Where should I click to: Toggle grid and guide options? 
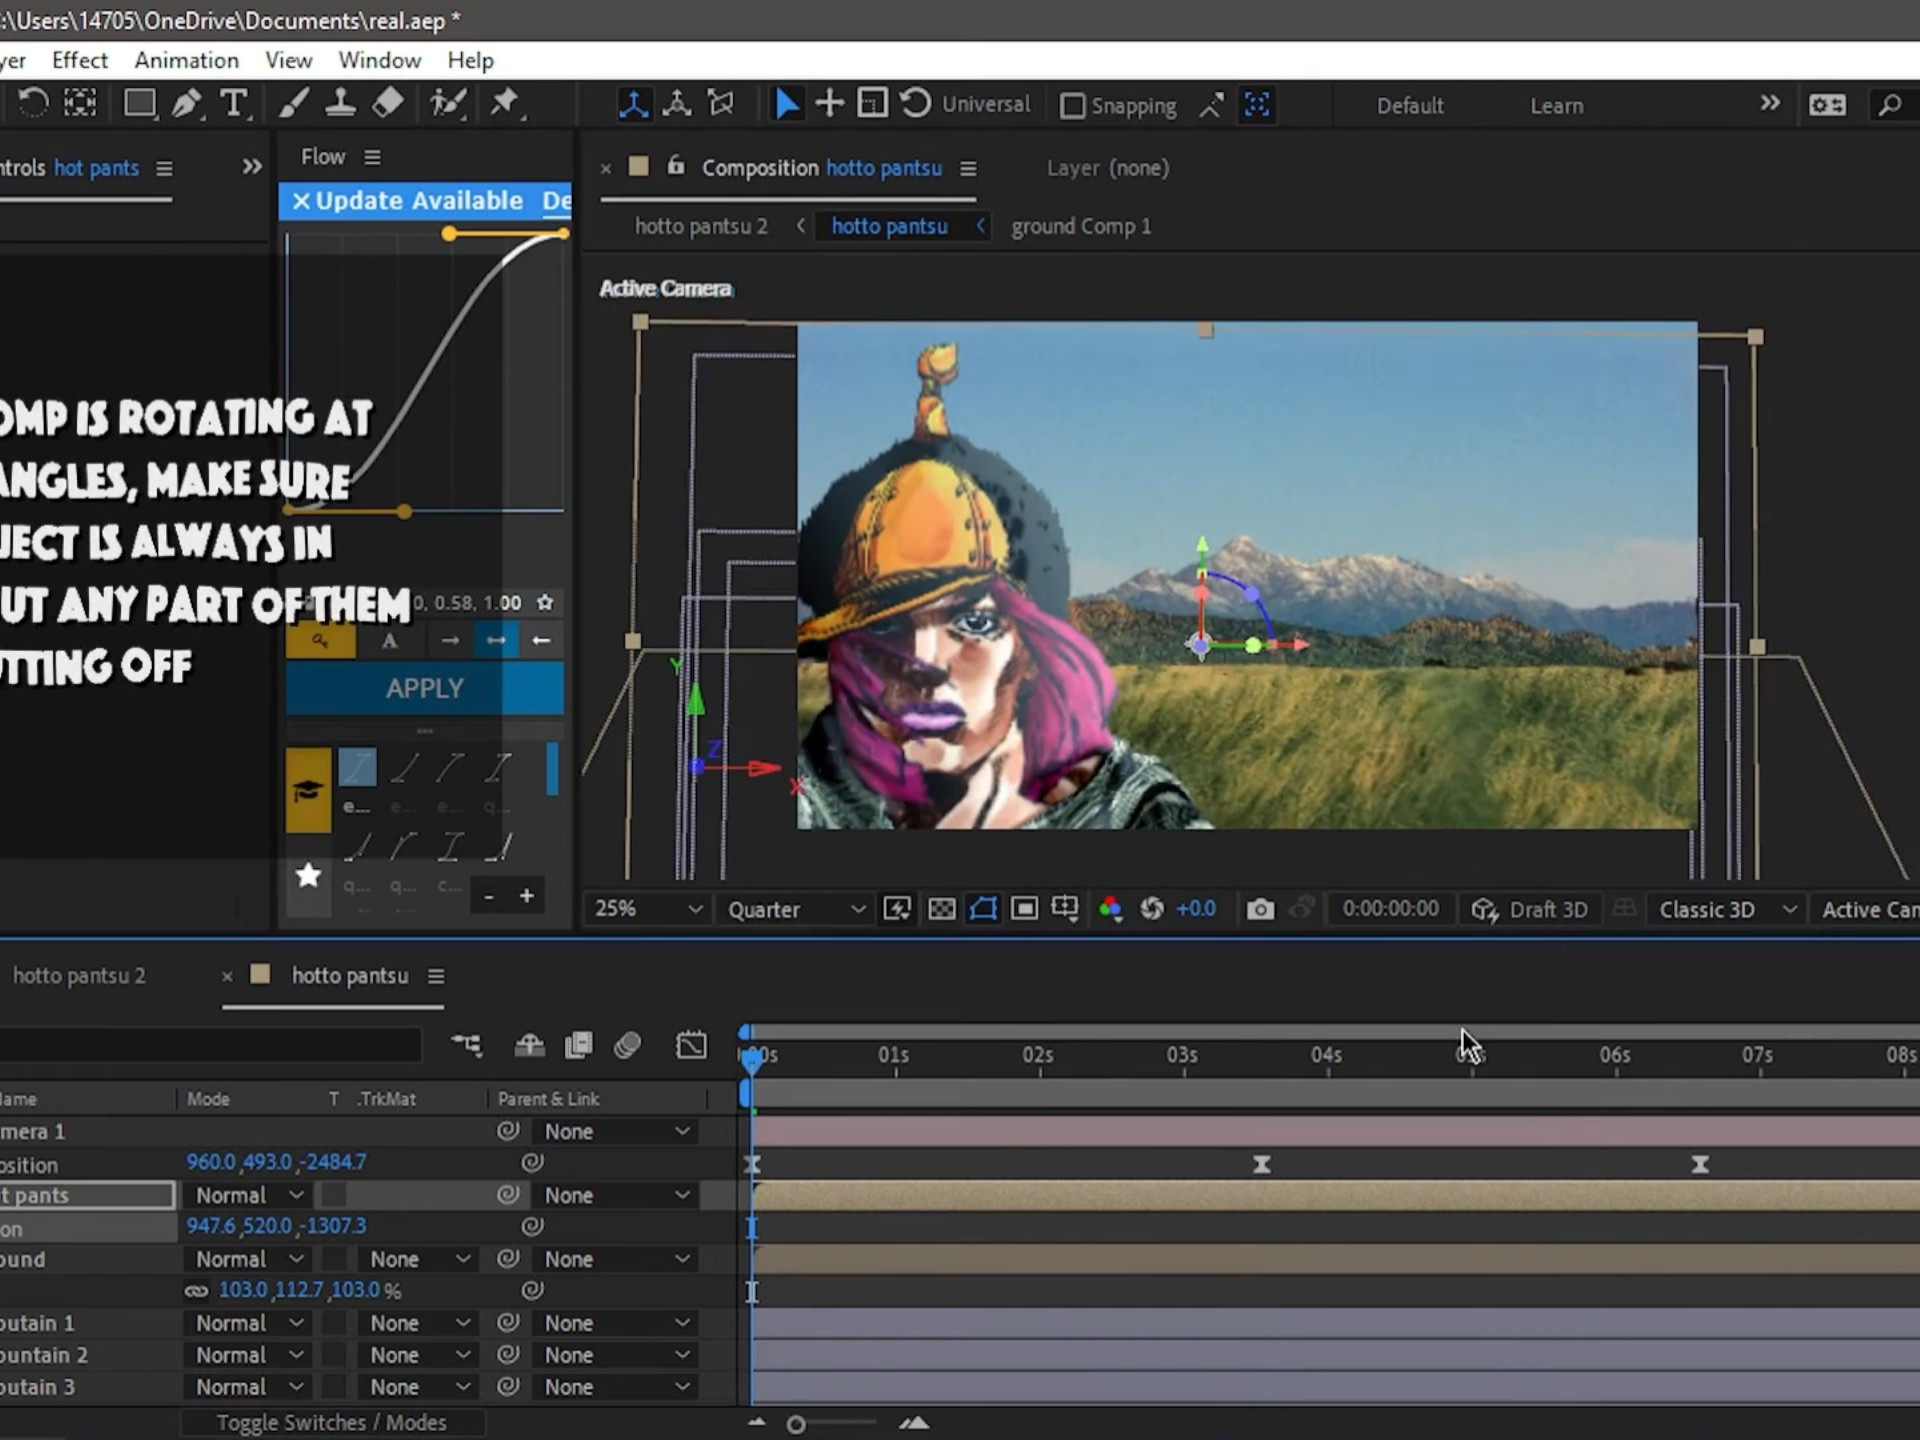pyautogui.click(x=1065, y=909)
